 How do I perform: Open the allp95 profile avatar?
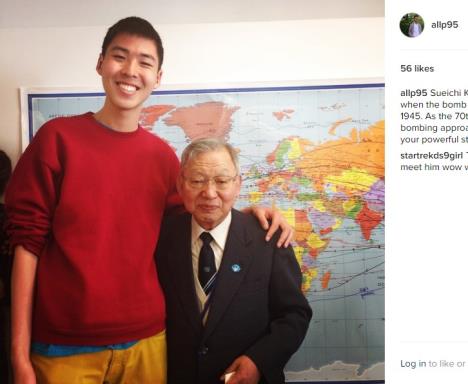(x=412, y=25)
